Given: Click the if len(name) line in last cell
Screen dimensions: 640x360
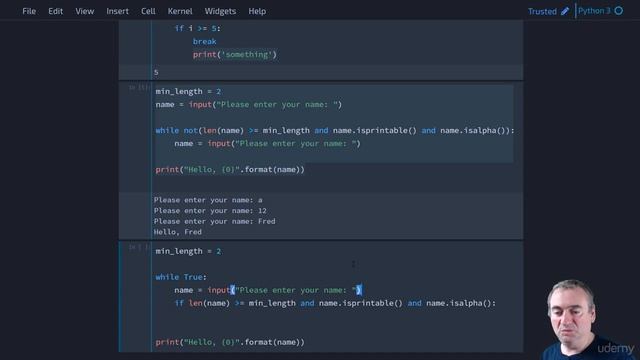Looking at the screenshot, I should point(335,303).
